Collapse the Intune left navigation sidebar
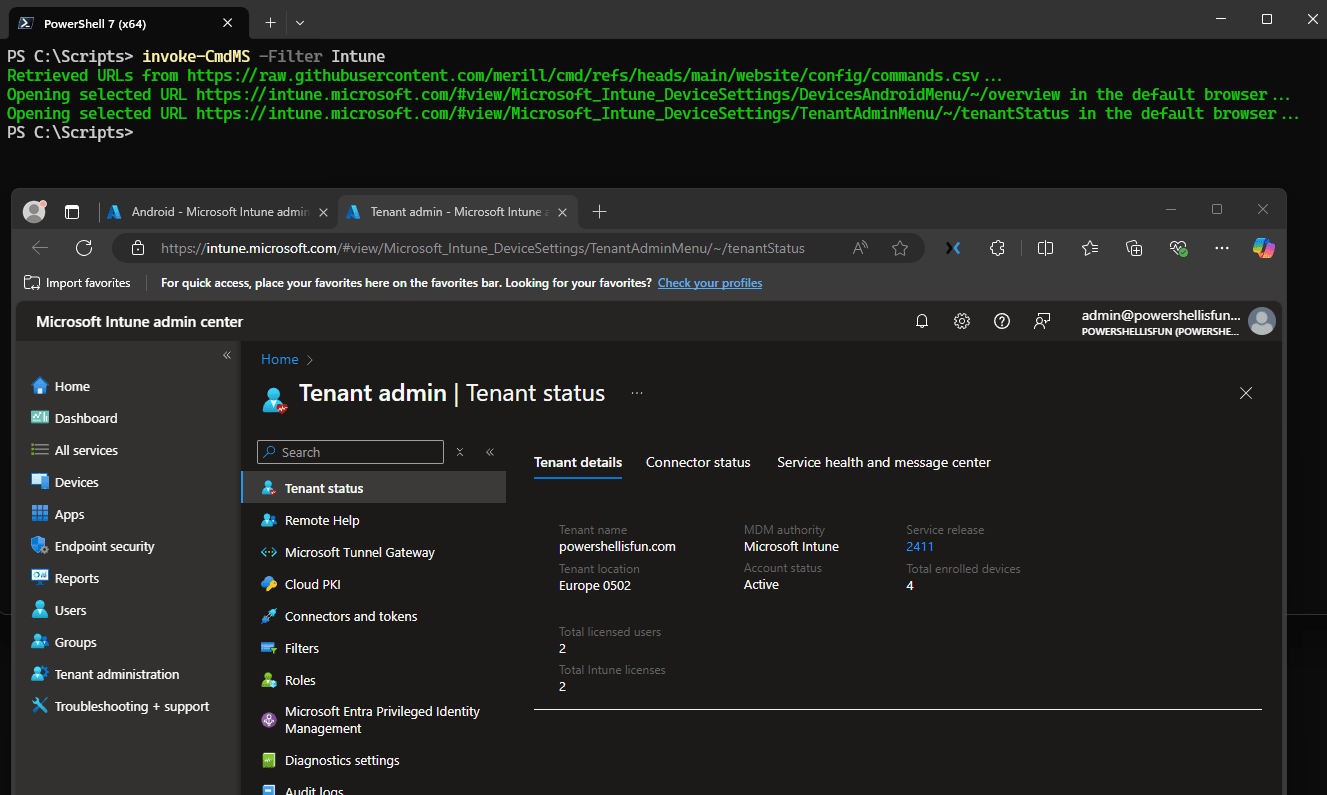 [227, 355]
